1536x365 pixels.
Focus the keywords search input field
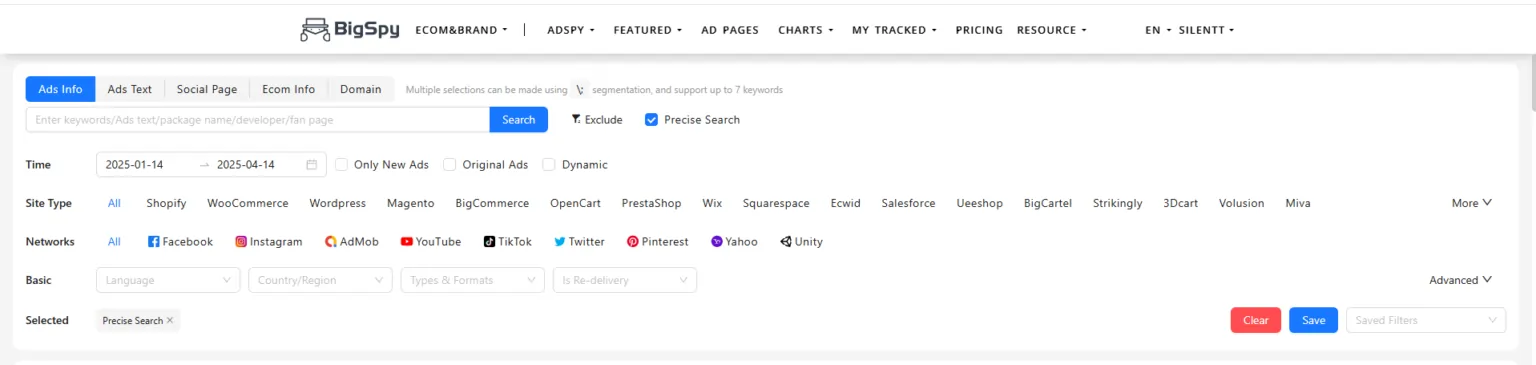(x=258, y=120)
